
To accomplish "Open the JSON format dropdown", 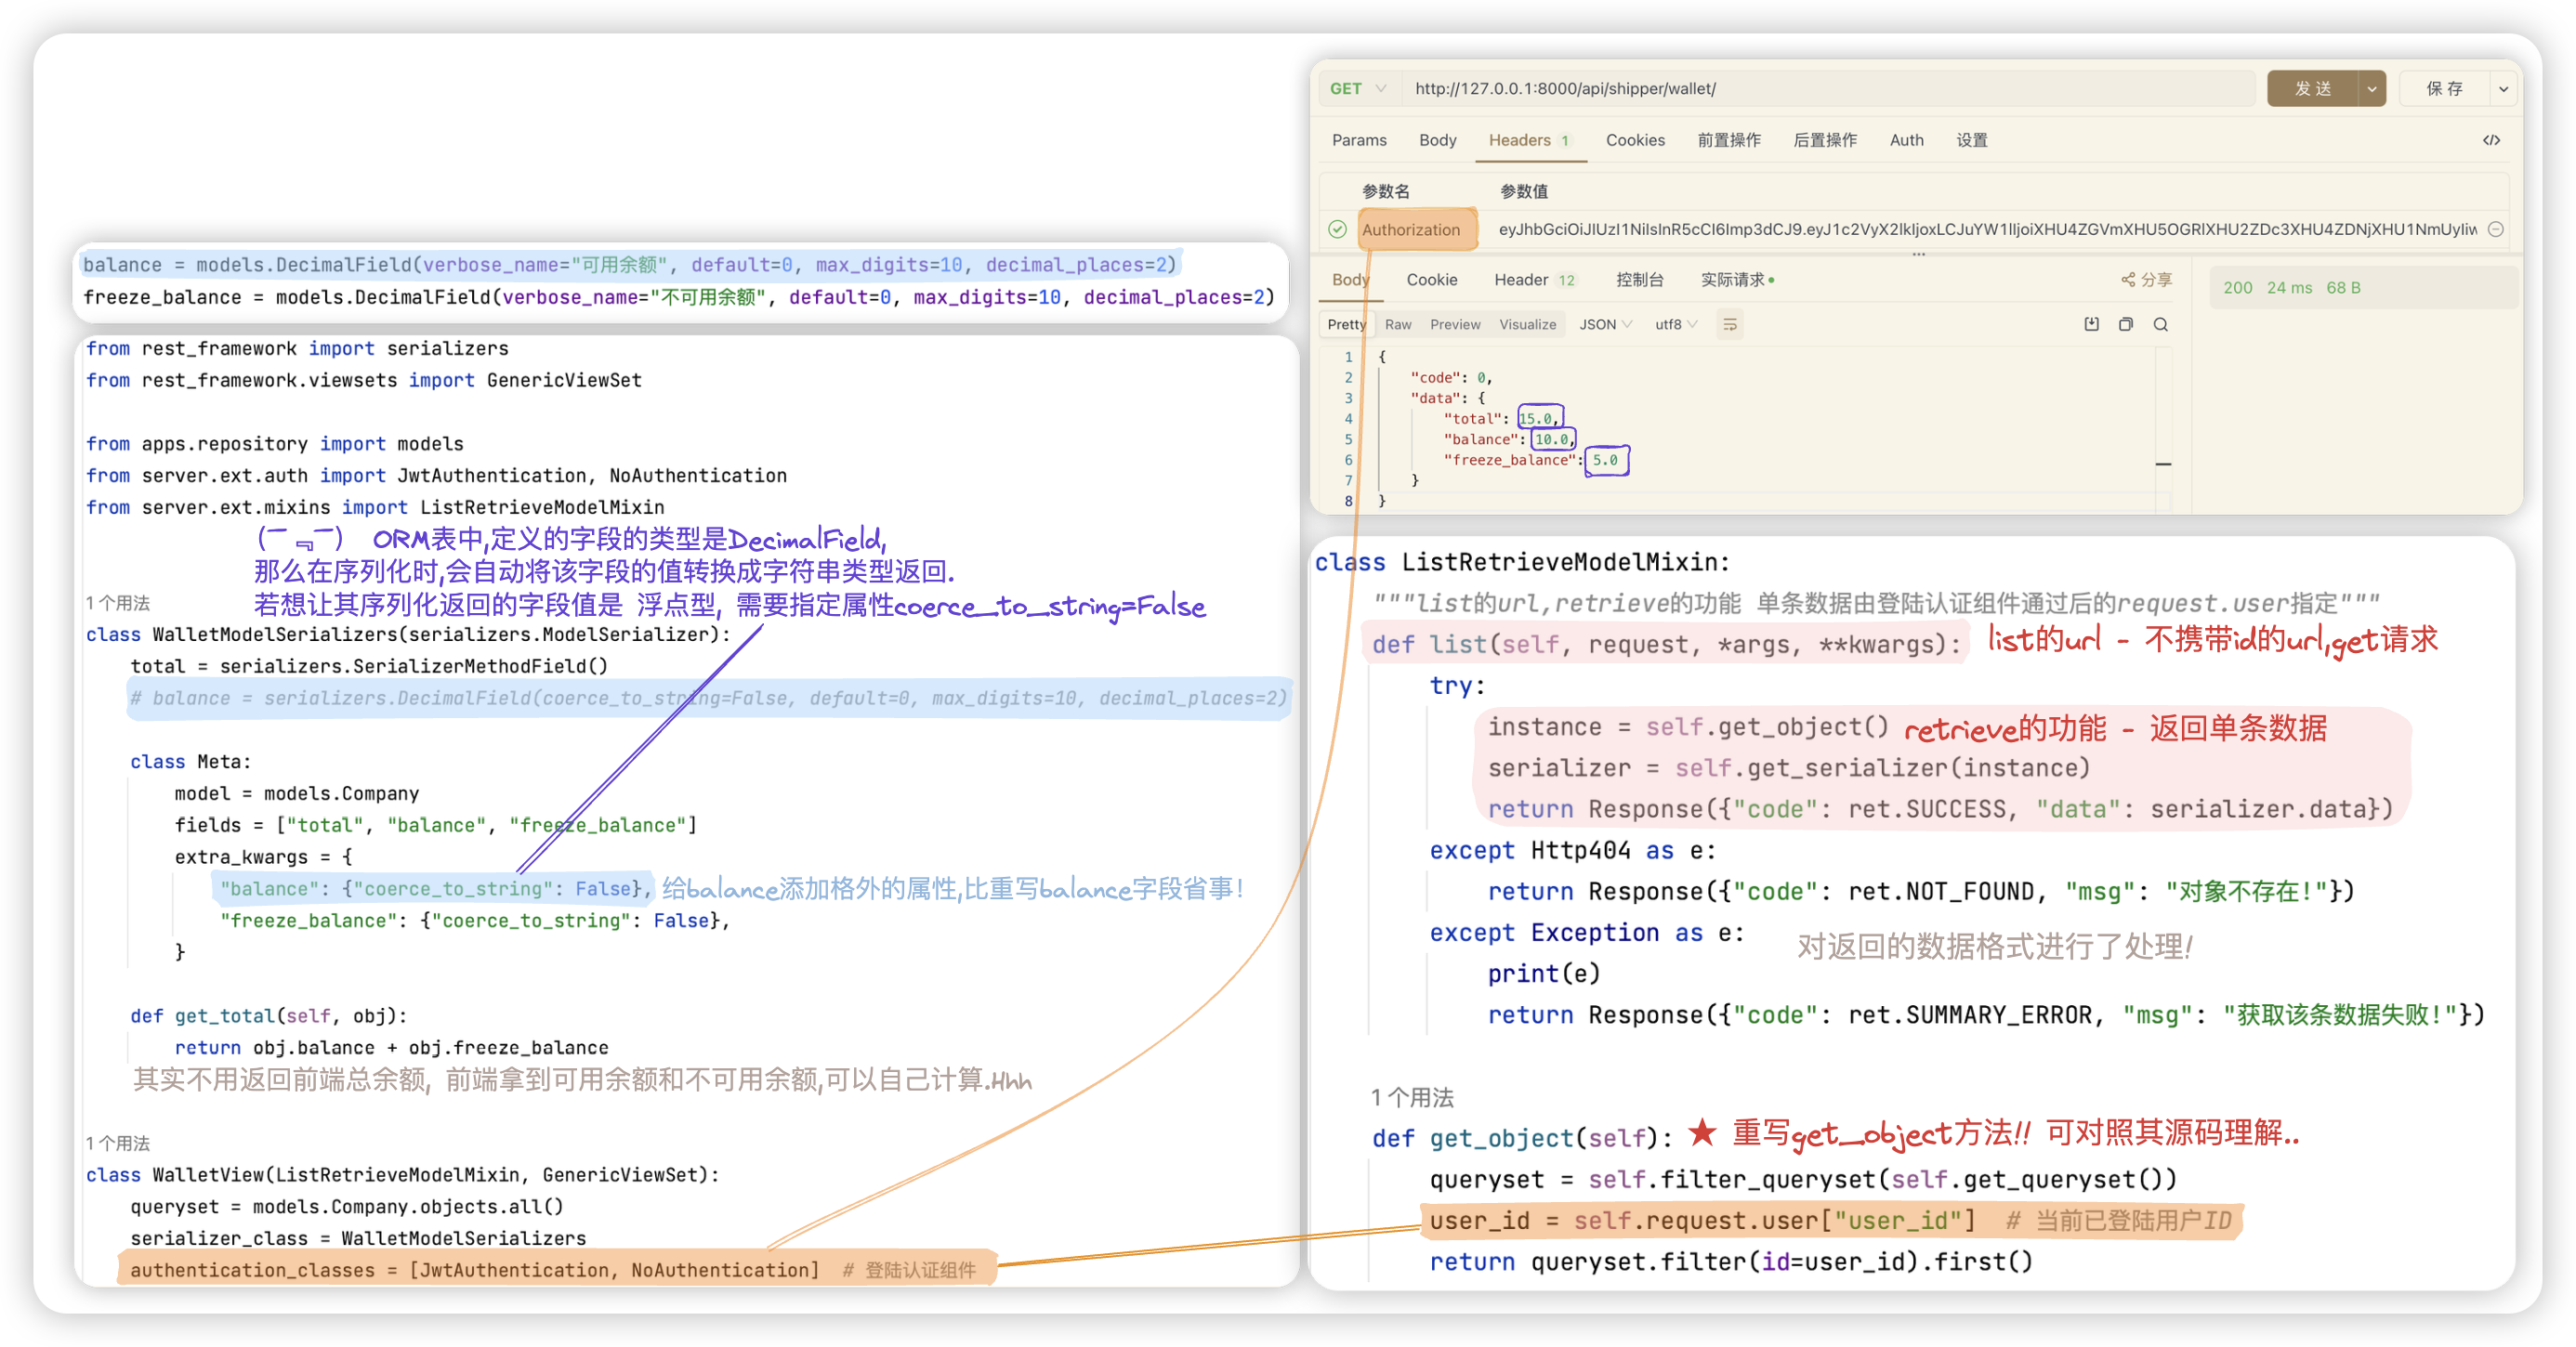I will [1605, 324].
